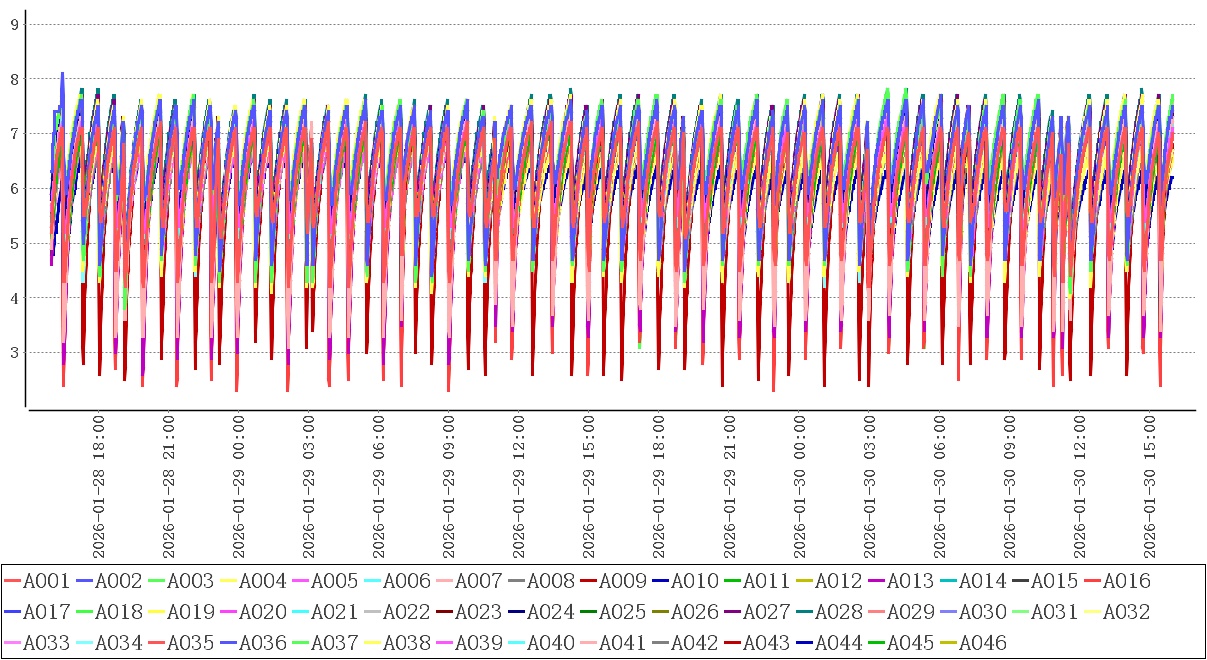
Task: Click the green swatch next to A003
Action: coord(157,581)
